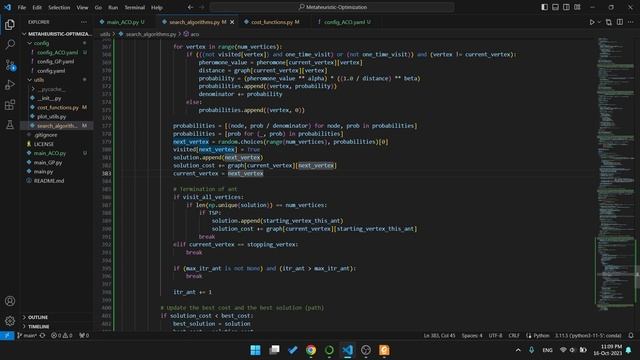The height and width of the screenshot is (360, 640).
Task: Open run options dropdown next to play
Action: [599, 22]
